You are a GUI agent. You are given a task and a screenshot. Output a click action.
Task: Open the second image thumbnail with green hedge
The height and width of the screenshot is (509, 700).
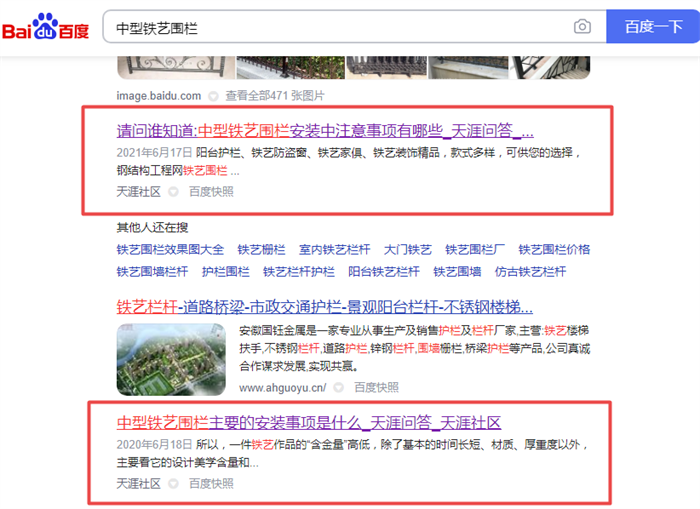pyautogui.click(x=291, y=67)
